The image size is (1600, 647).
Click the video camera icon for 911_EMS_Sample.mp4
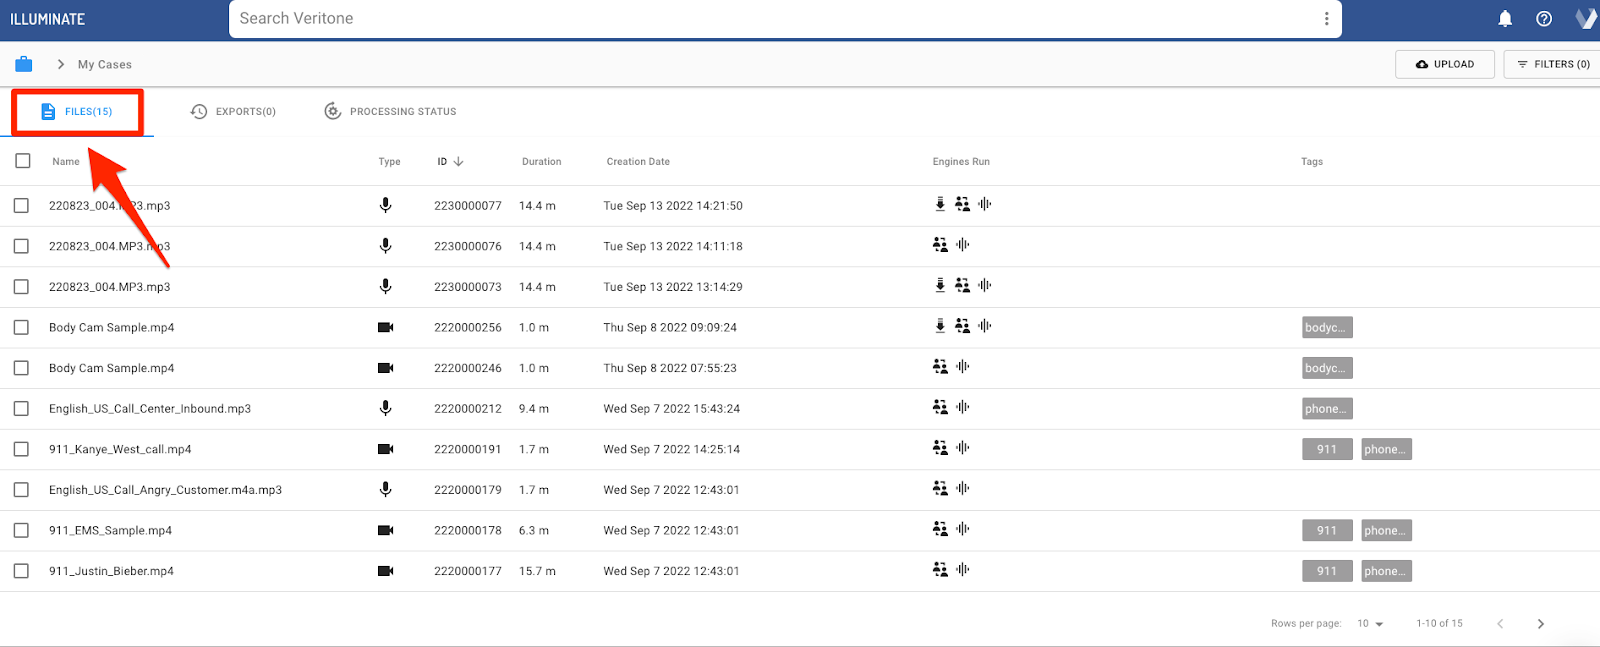coord(385,531)
